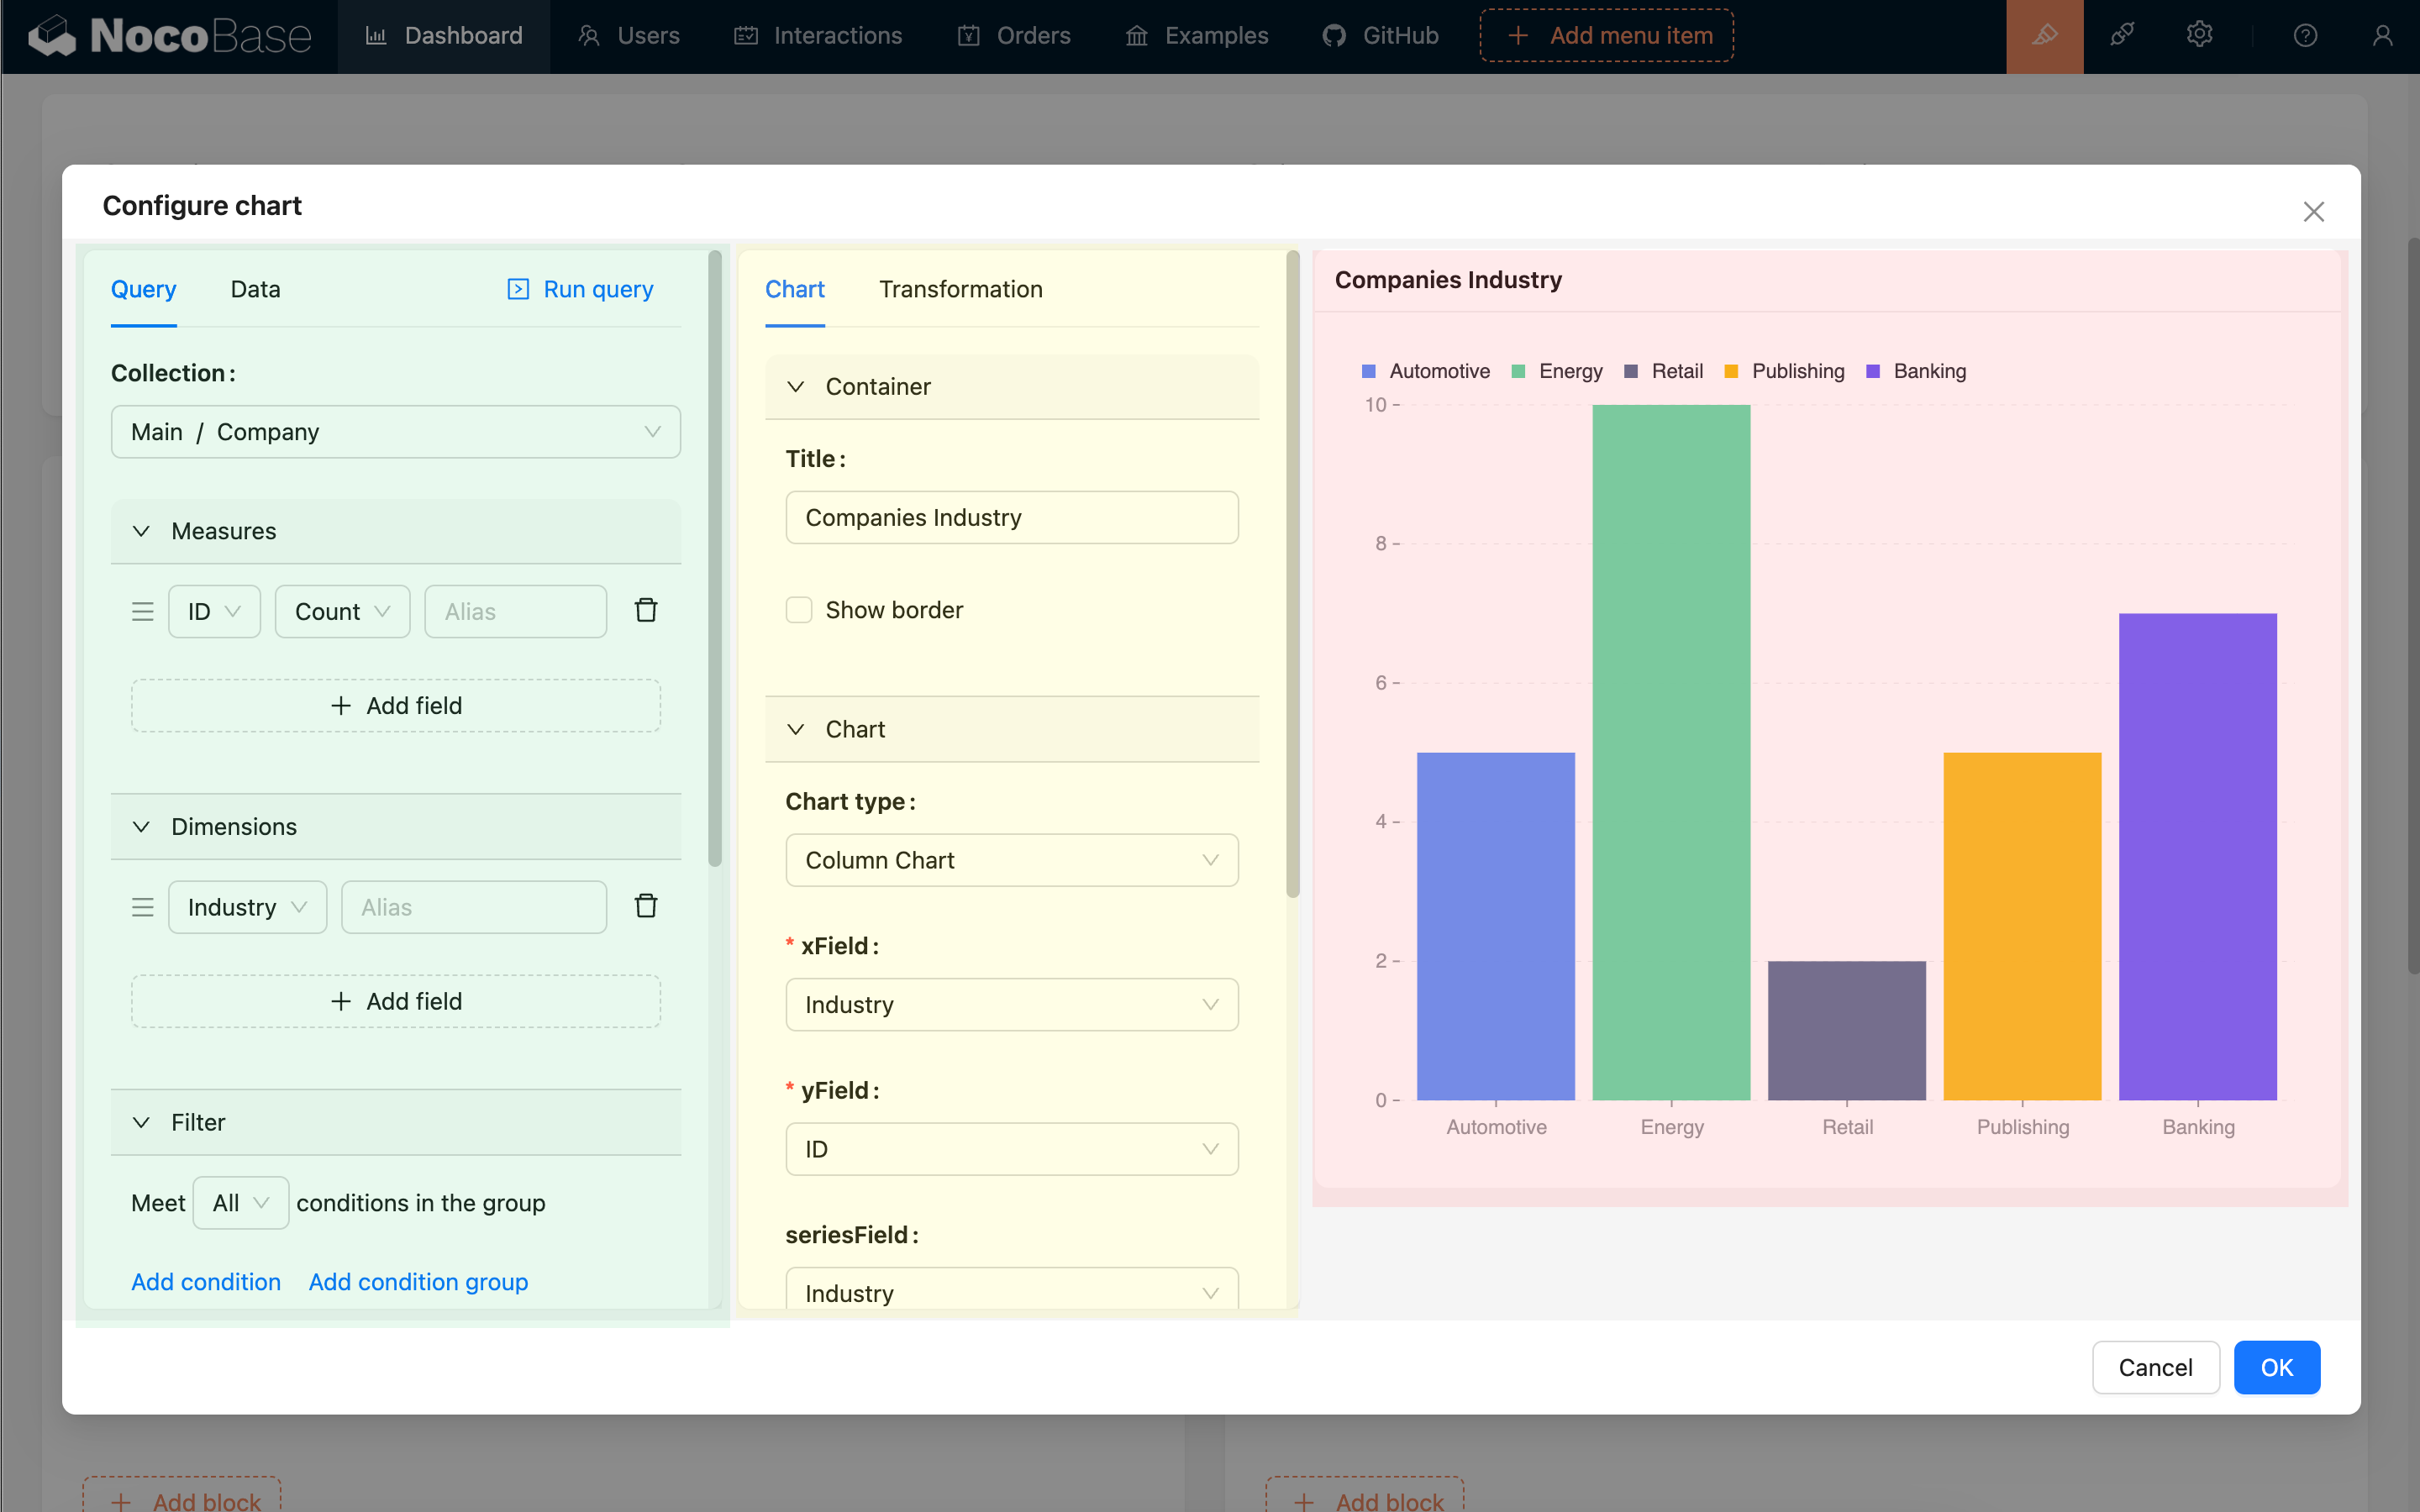The width and height of the screenshot is (2420, 1512).
Task: Toggle Banking series in chart legend
Action: pos(1929,371)
